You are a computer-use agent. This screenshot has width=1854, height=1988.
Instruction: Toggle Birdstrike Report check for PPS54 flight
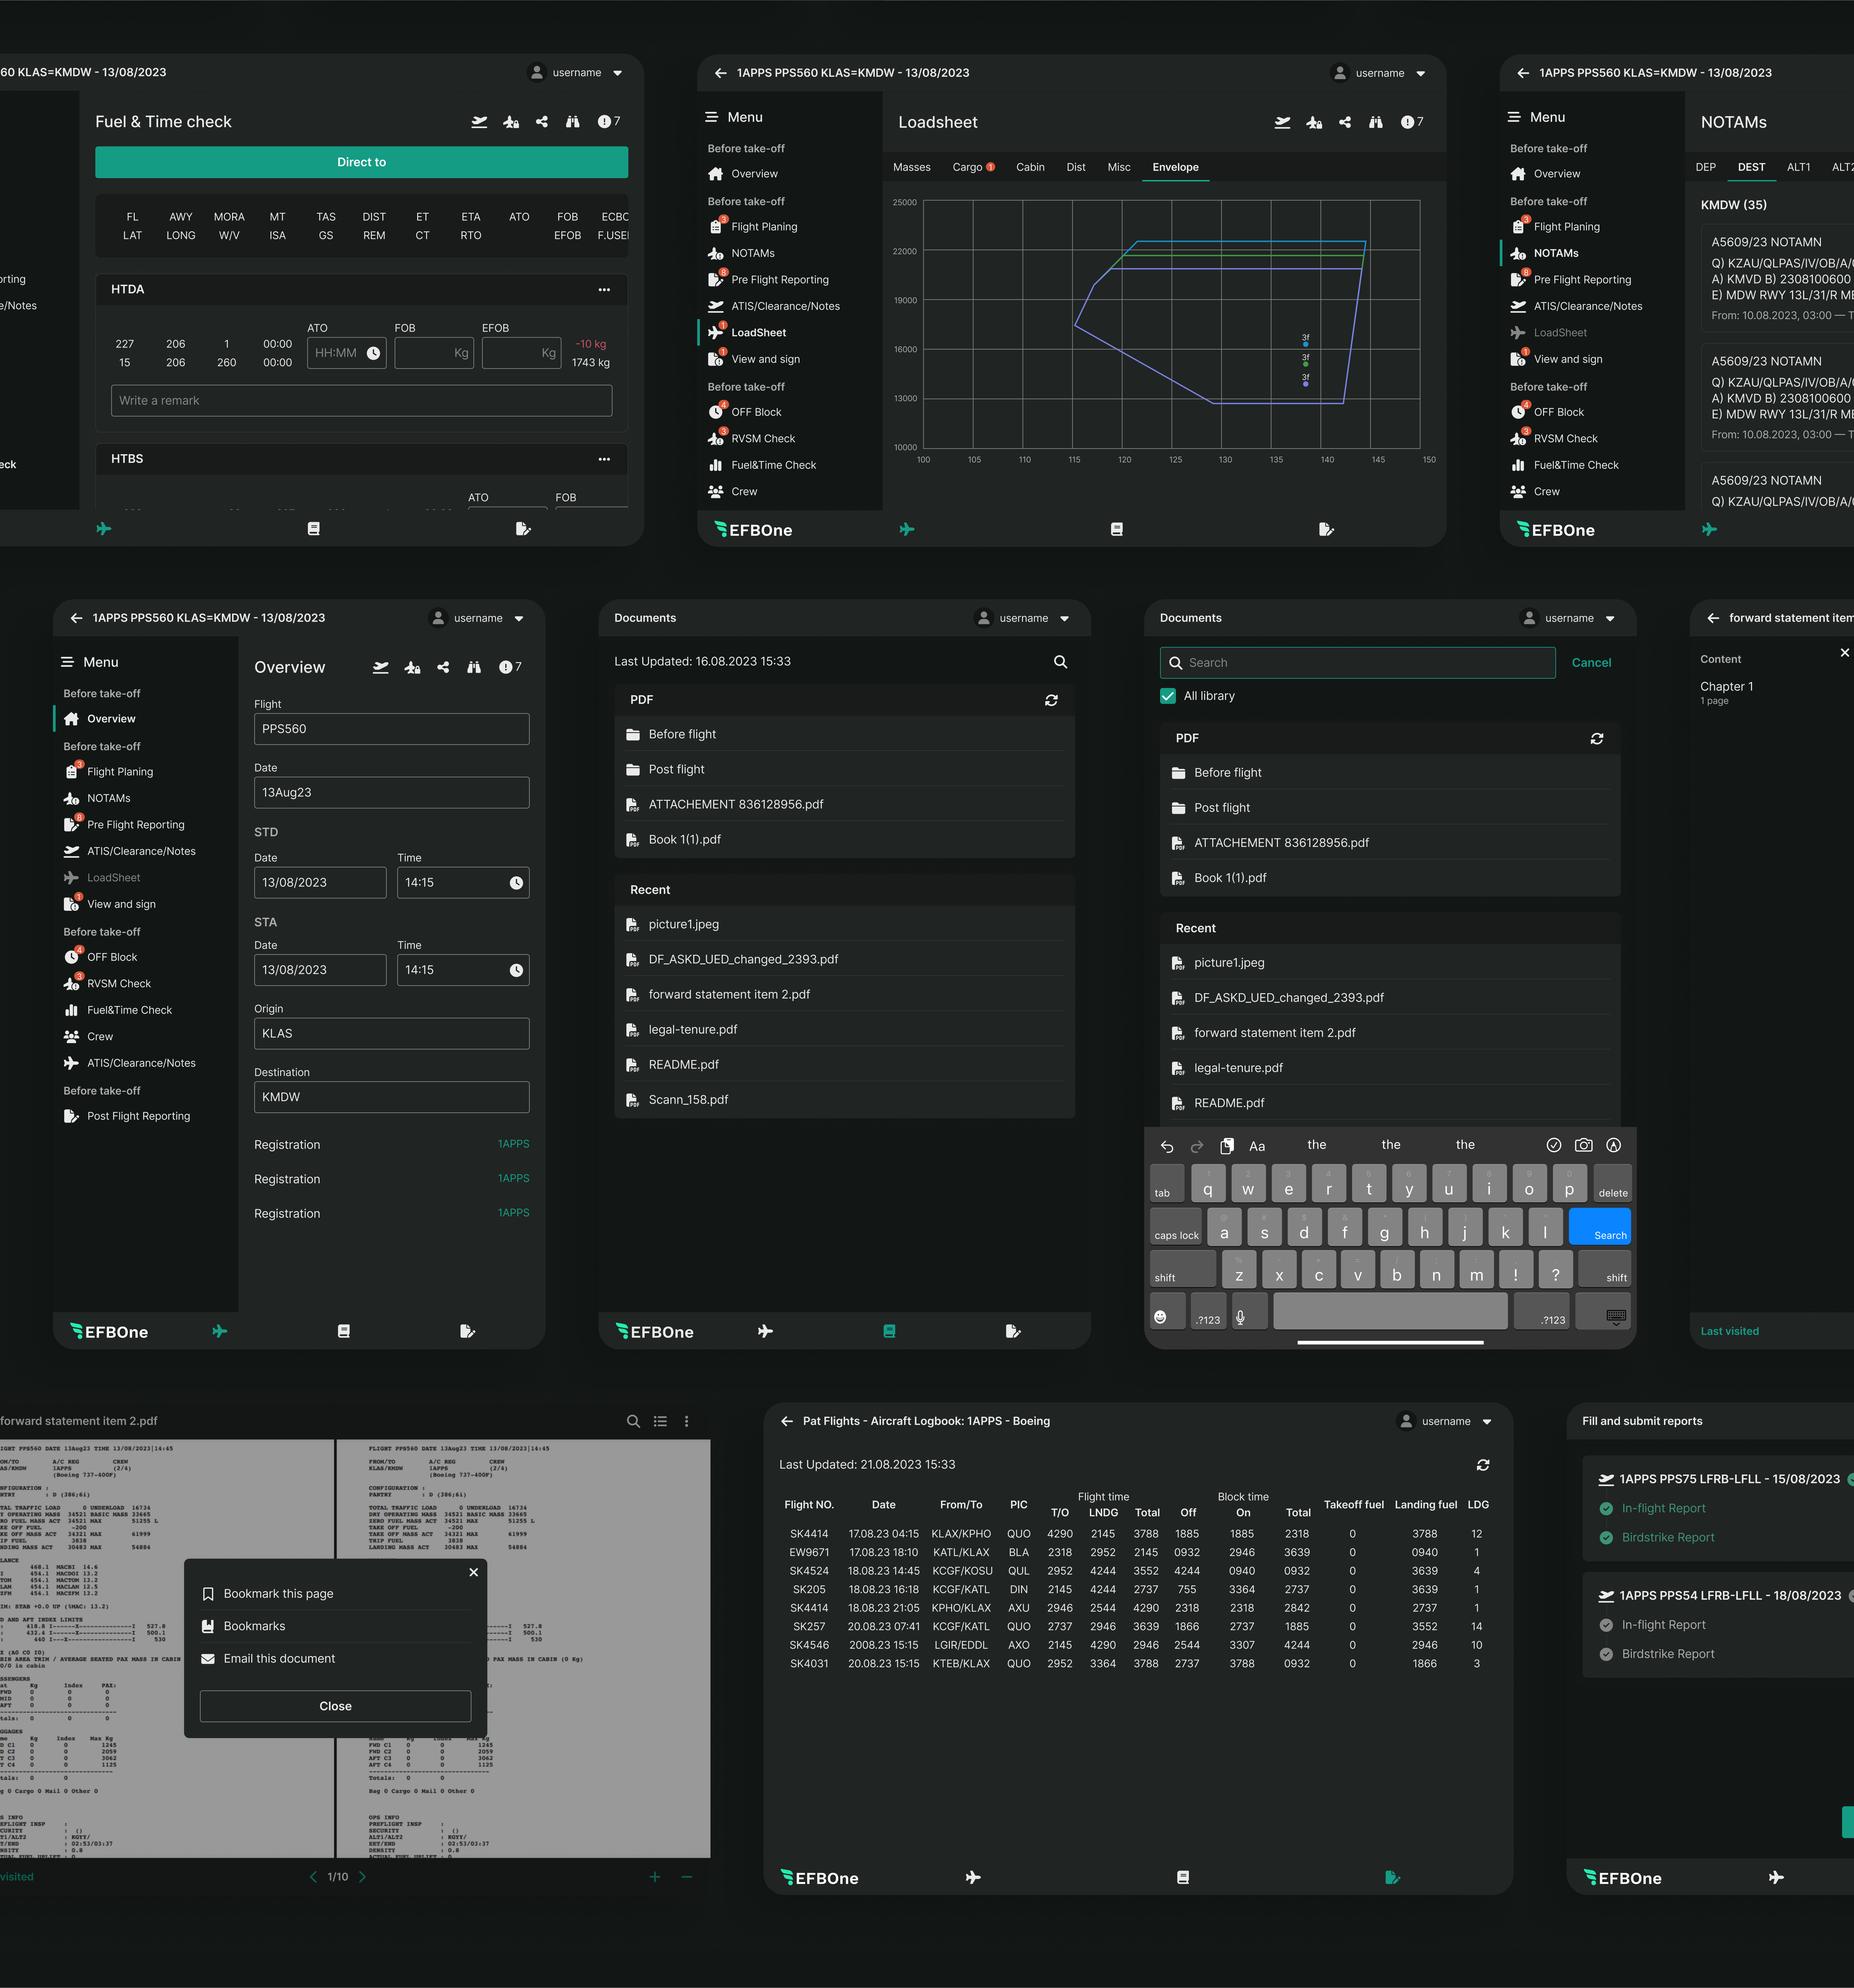click(x=1606, y=1654)
